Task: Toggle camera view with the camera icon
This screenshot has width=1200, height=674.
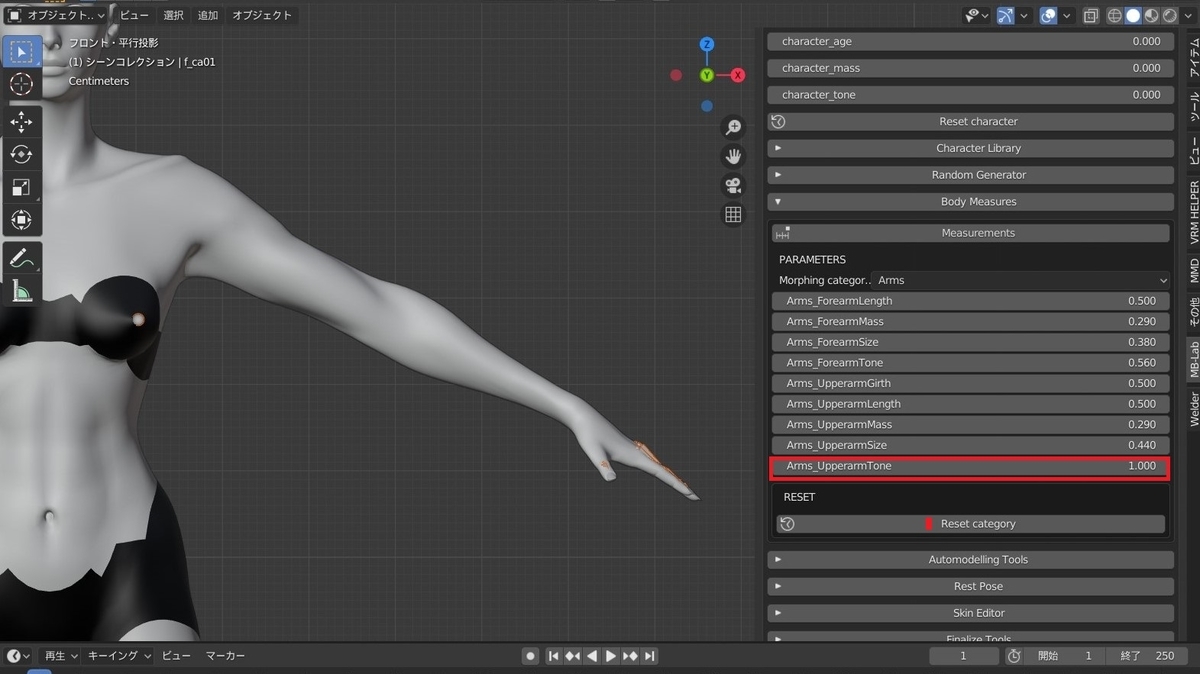Action: (x=733, y=185)
